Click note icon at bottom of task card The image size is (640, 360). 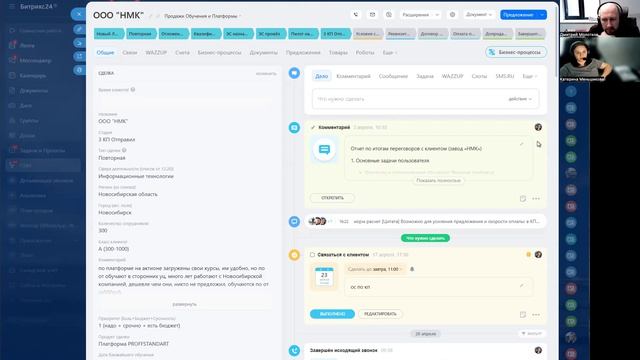pyautogui.click(x=523, y=314)
